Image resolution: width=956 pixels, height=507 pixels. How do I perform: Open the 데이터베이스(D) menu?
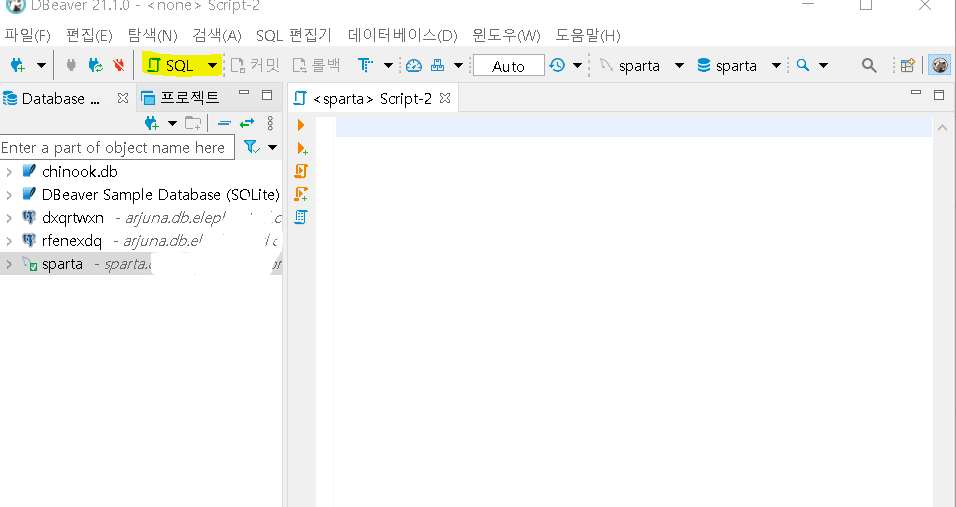402,35
